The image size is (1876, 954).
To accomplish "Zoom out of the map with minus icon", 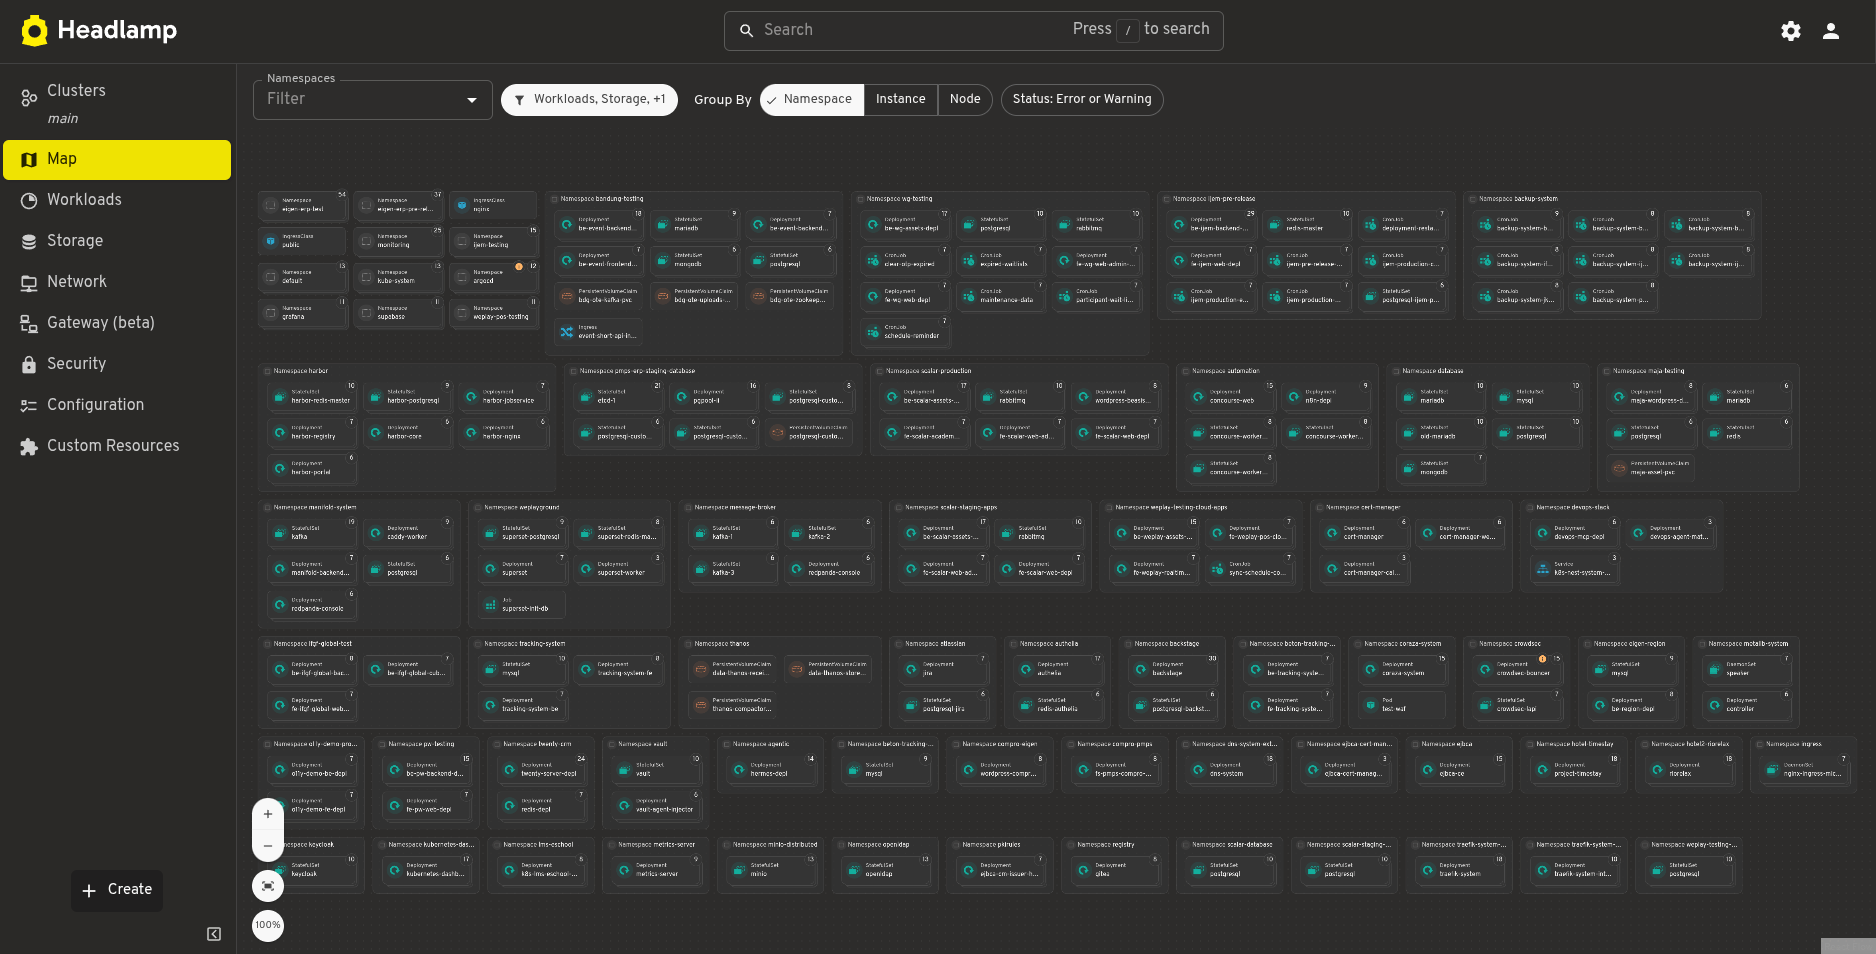I will point(268,846).
